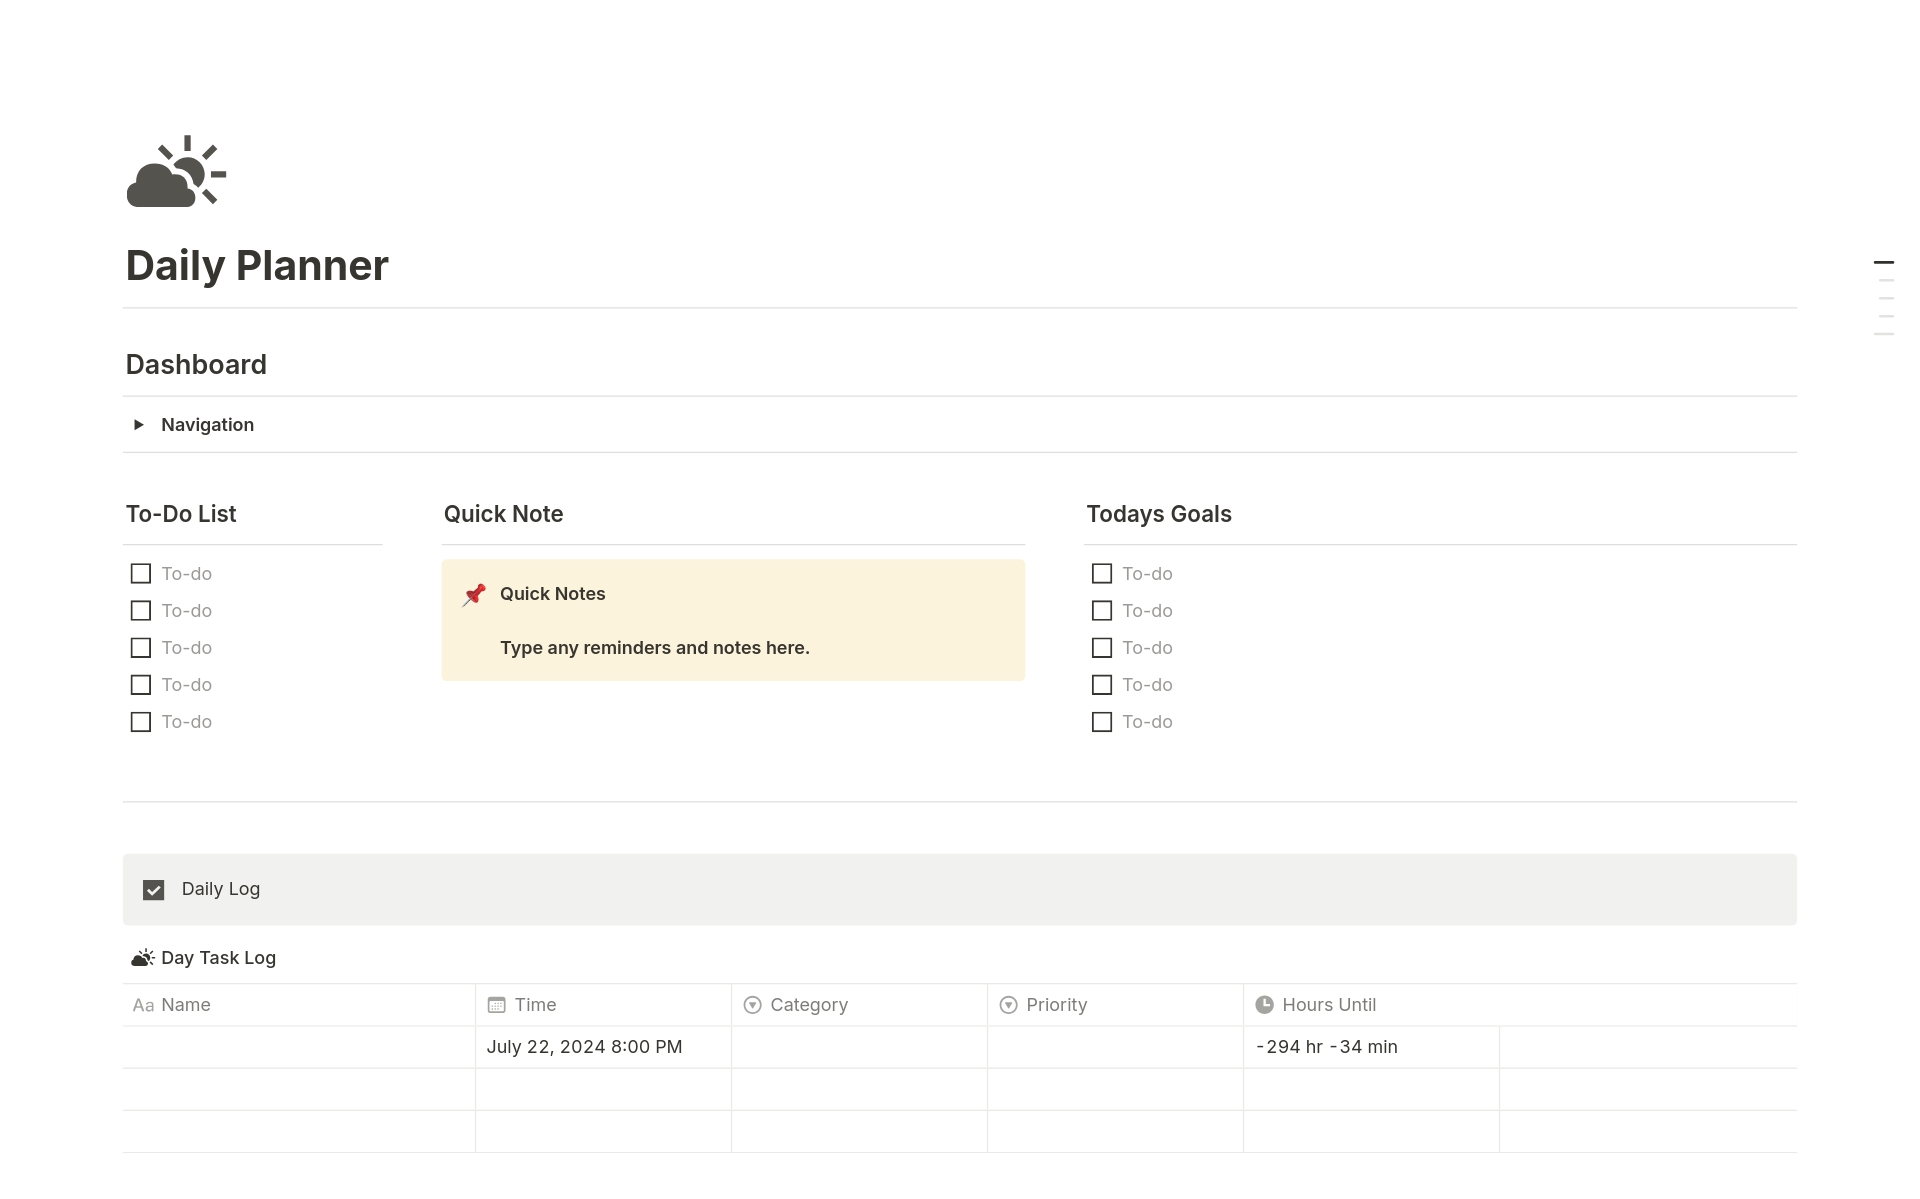Click the Aa icon in the Name column header

143,1005
